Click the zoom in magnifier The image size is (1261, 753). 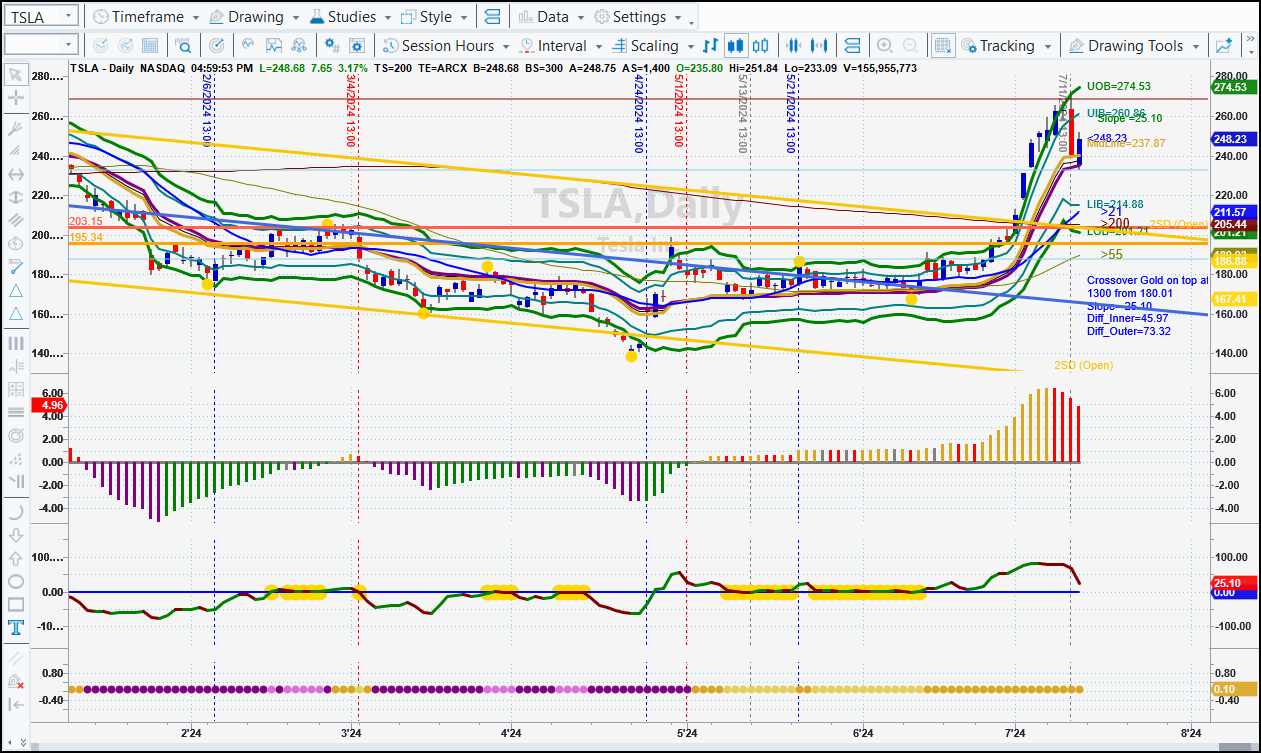(x=884, y=46)
